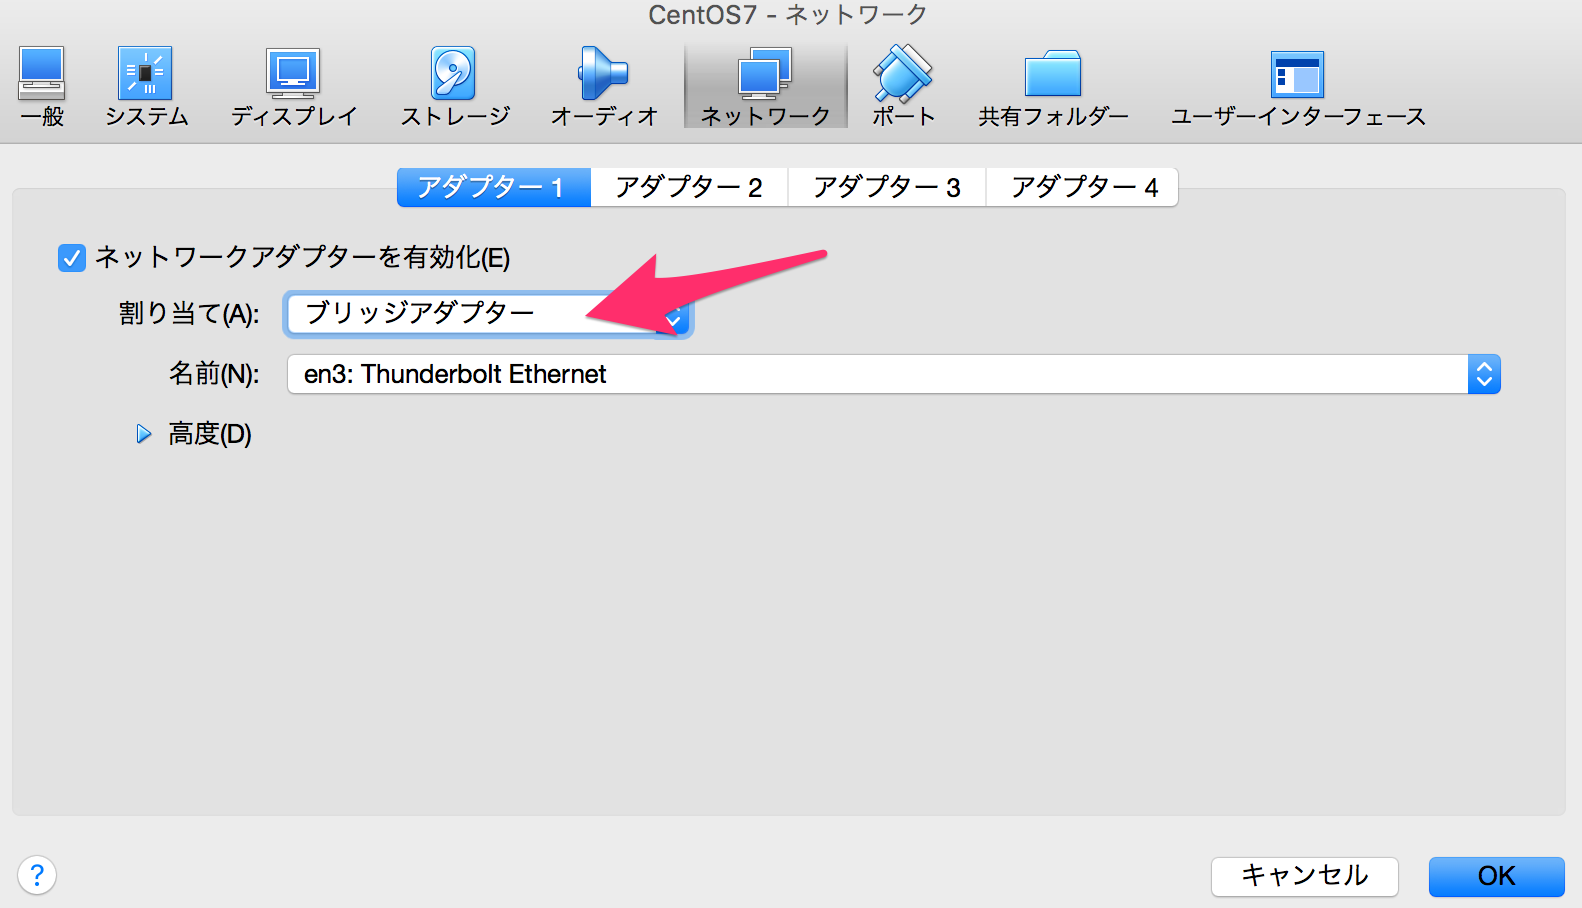
Task: Expand the 高度(D) advanced section
Action: point(144,434)
